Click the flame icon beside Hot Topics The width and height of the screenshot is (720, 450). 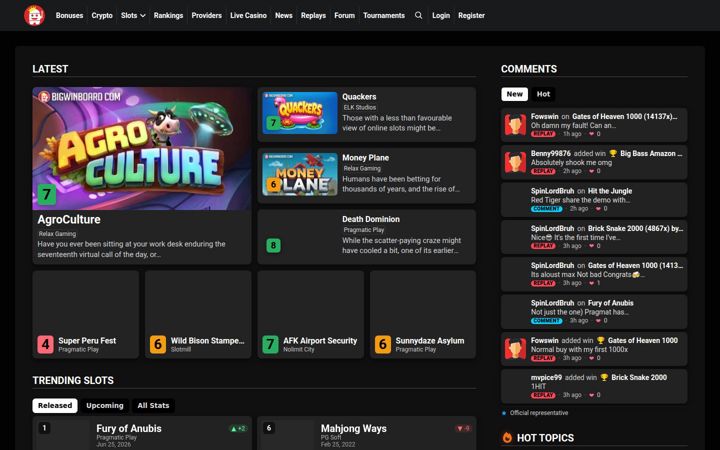pyautogui.click(x=507, y=438)
